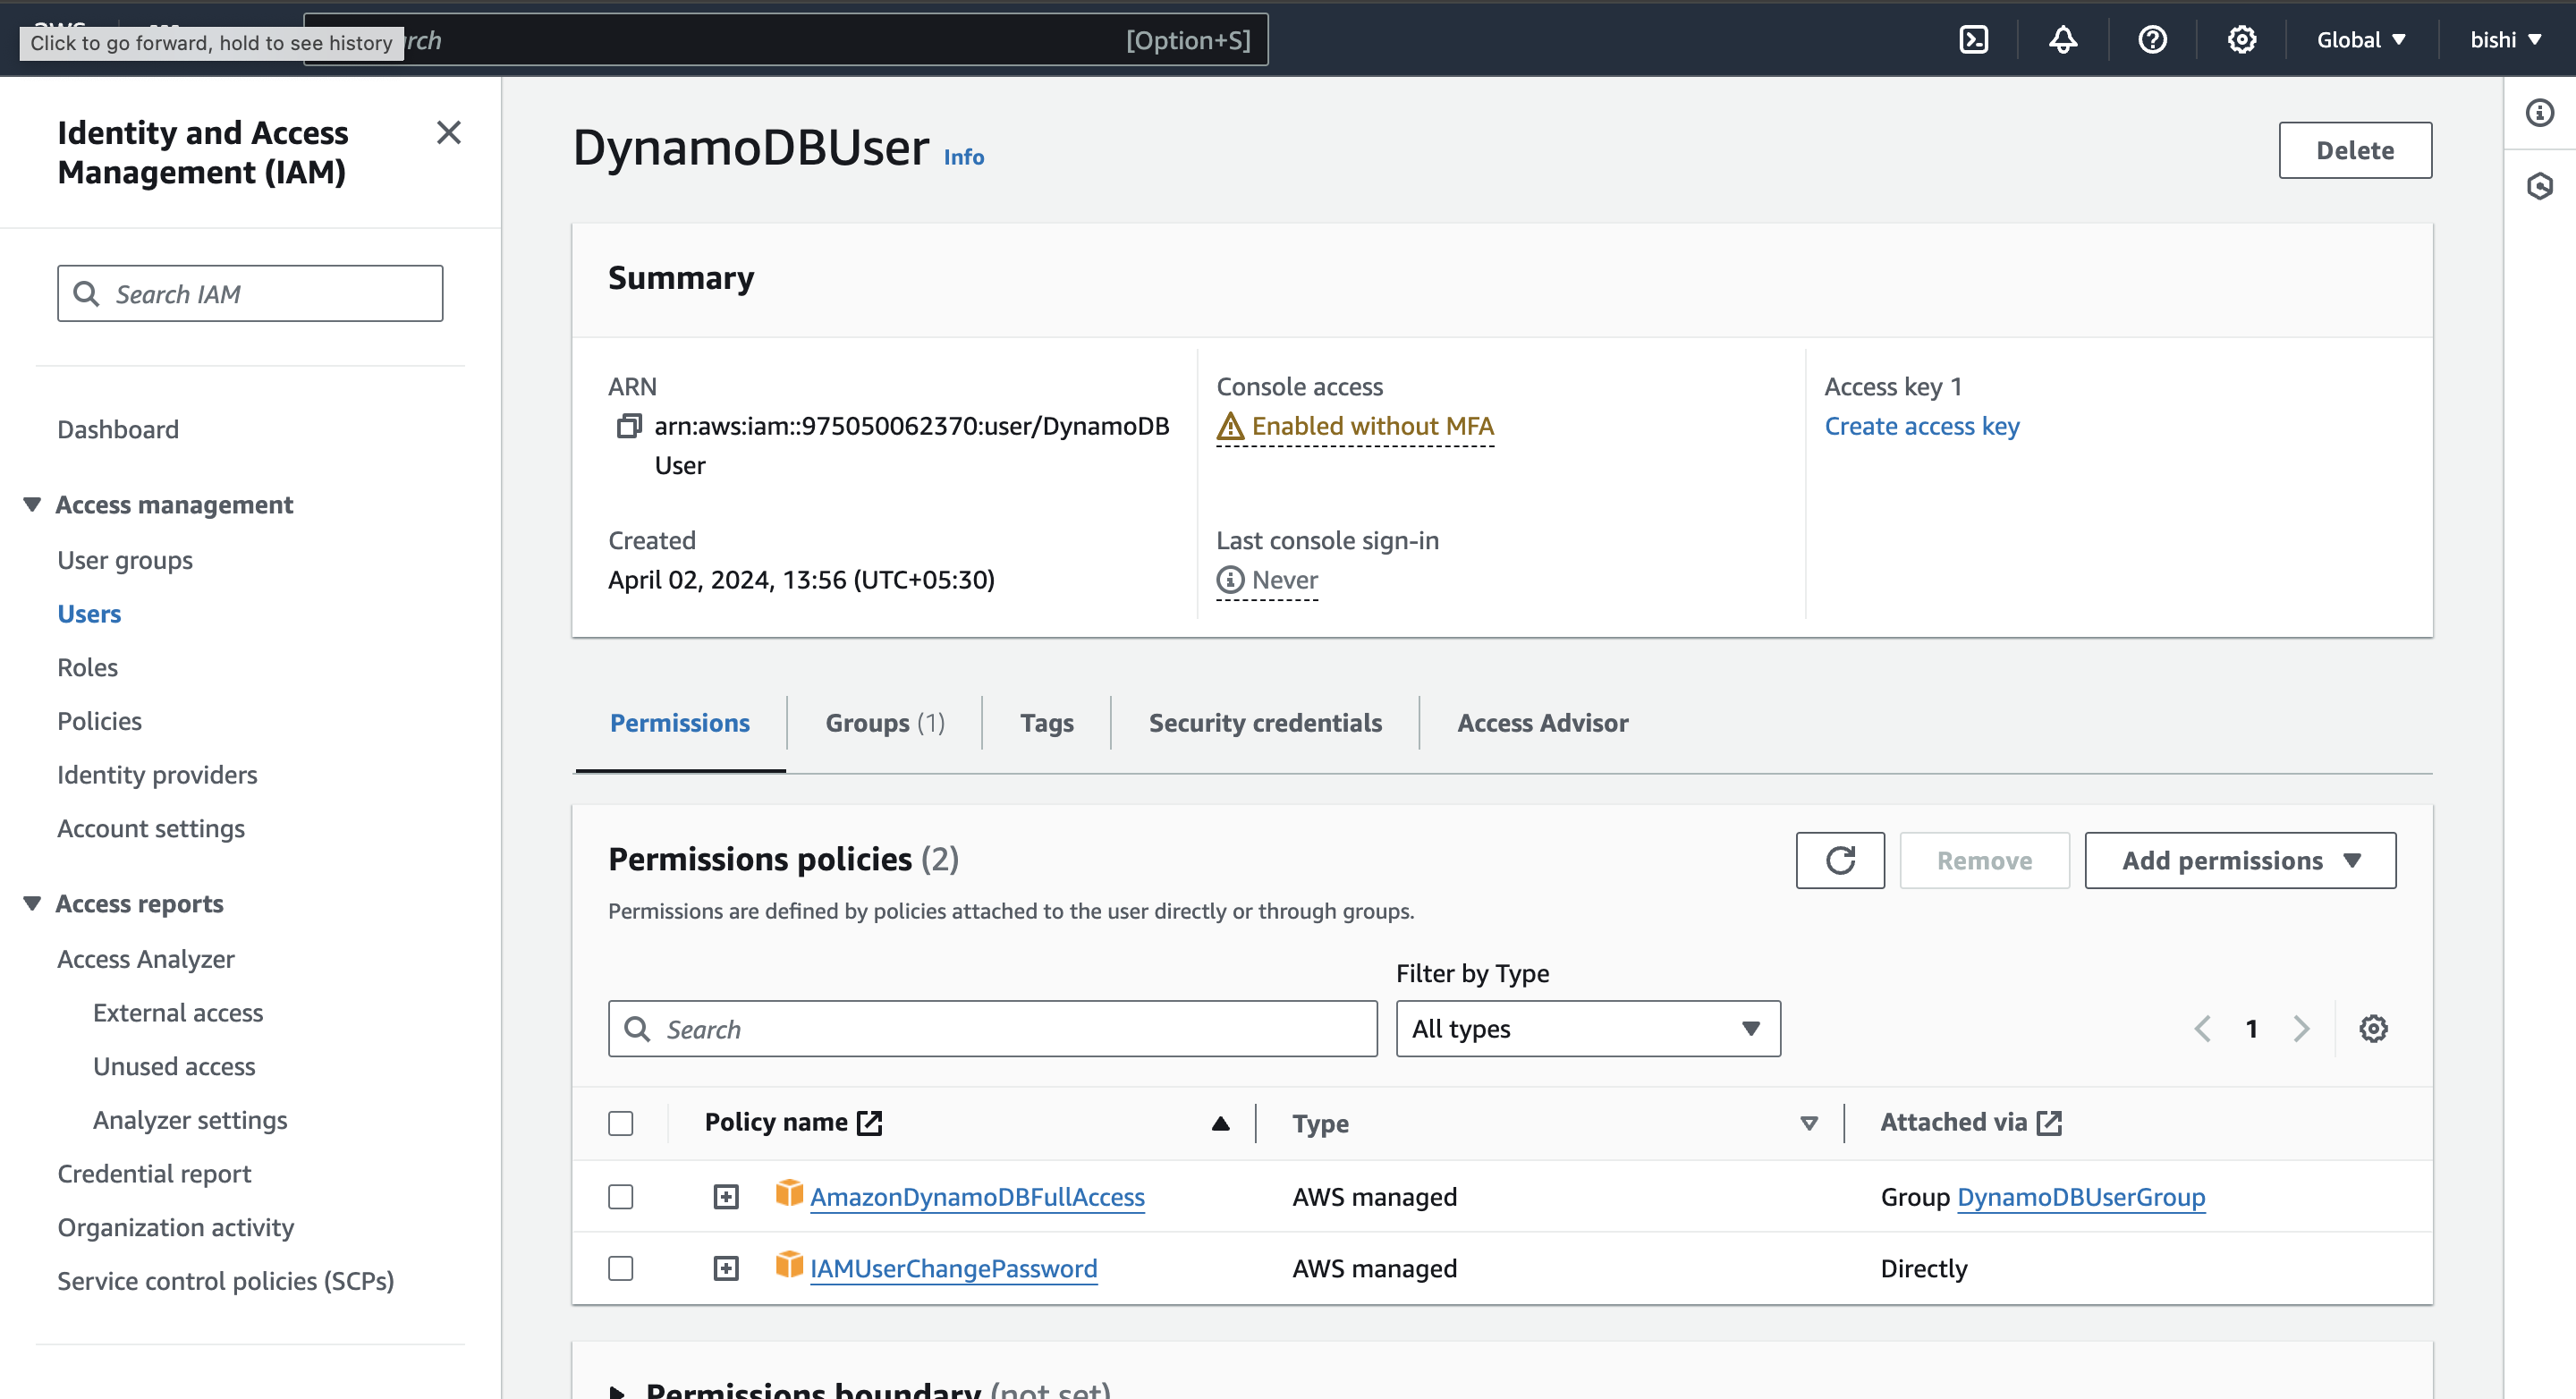The image size is (2576, 1399).
Task: Switch to the Access Advisor tab
Action: (1543, 722)
